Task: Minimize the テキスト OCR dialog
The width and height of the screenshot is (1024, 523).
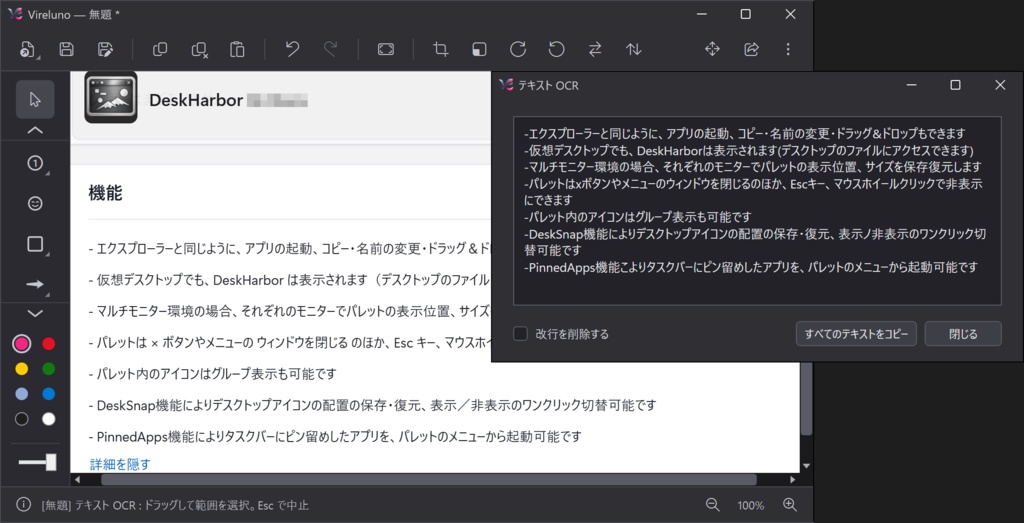Action: pos(910,85)
